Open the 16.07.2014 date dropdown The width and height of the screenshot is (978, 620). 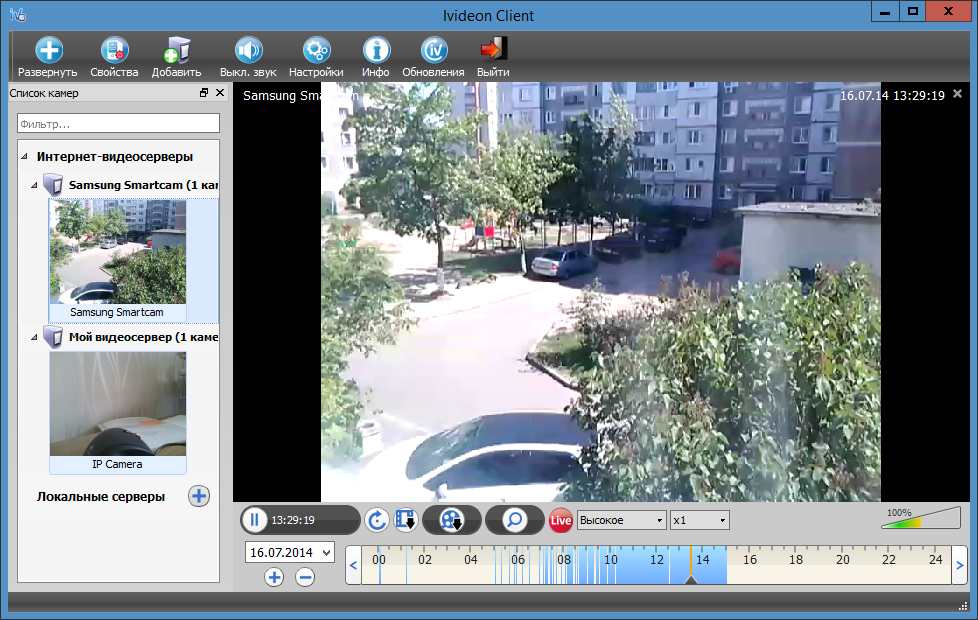tap(290, 553)
